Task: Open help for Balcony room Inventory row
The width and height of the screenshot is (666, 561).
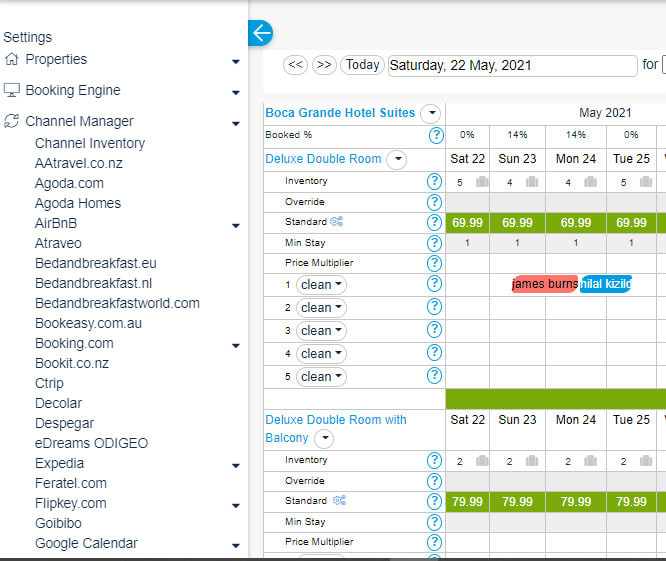Action: point(434,460)
